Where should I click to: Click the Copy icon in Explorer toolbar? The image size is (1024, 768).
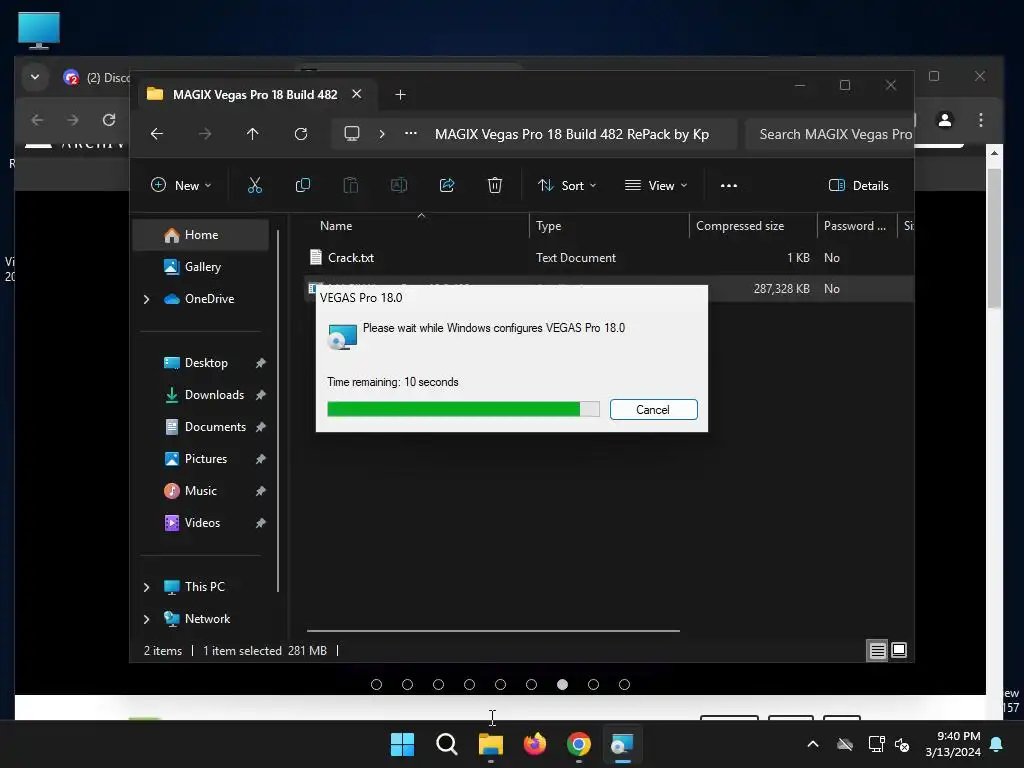[302, 185]
